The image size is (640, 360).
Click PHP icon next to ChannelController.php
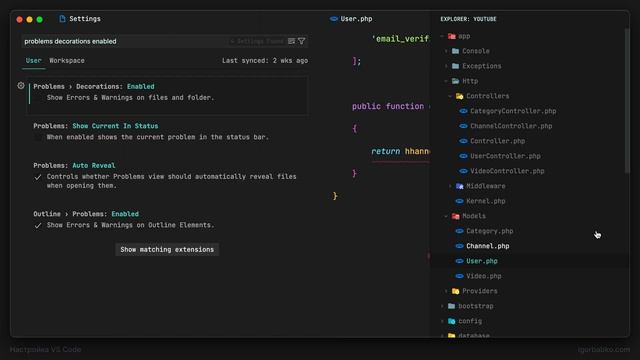(x=463, y=126)
